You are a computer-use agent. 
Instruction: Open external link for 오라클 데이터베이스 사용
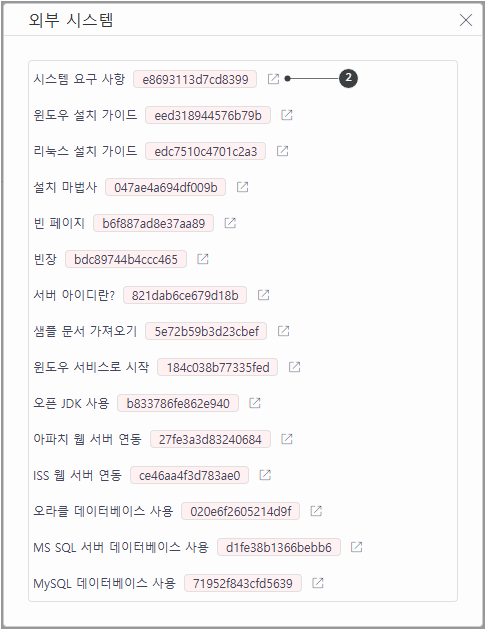[x=317, y=511]
